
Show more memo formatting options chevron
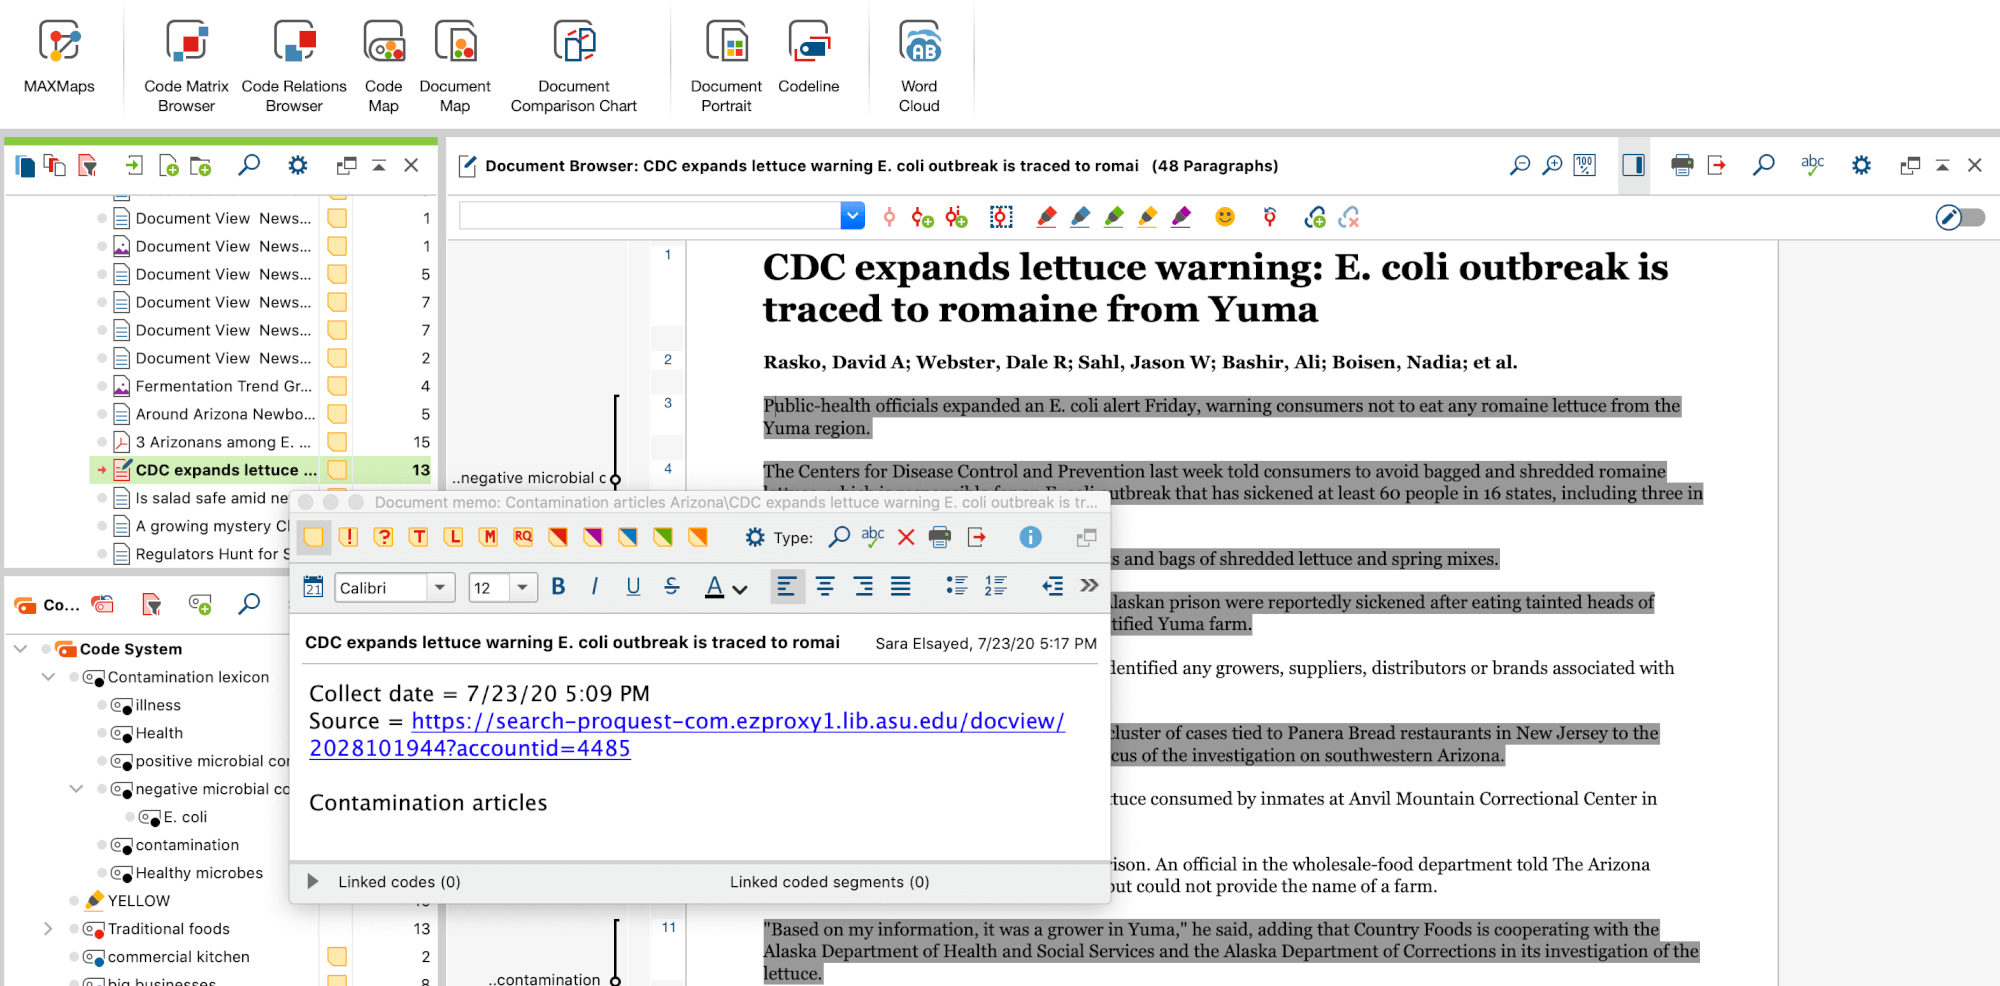1089,586
